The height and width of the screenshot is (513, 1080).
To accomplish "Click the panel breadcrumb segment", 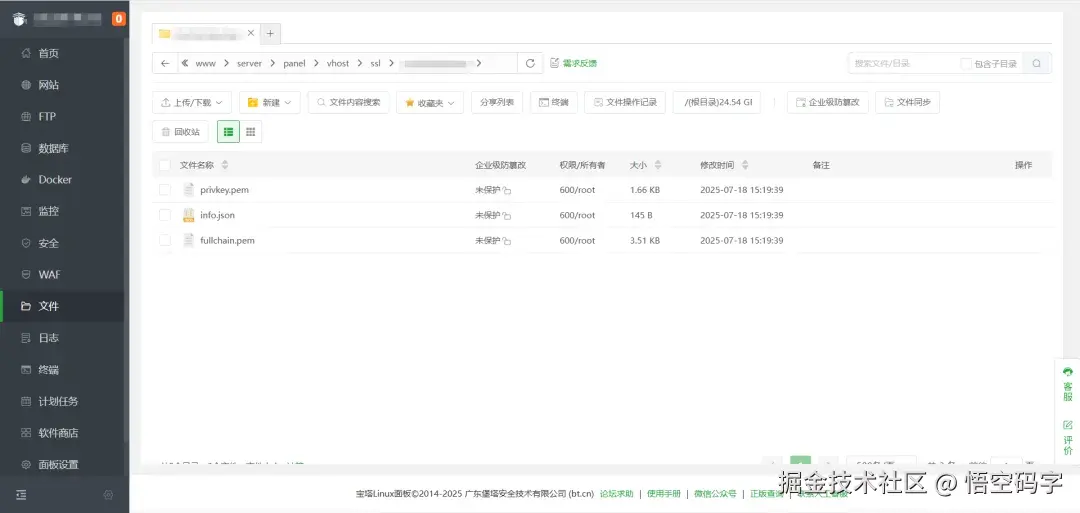I will [x=294, y=63].
